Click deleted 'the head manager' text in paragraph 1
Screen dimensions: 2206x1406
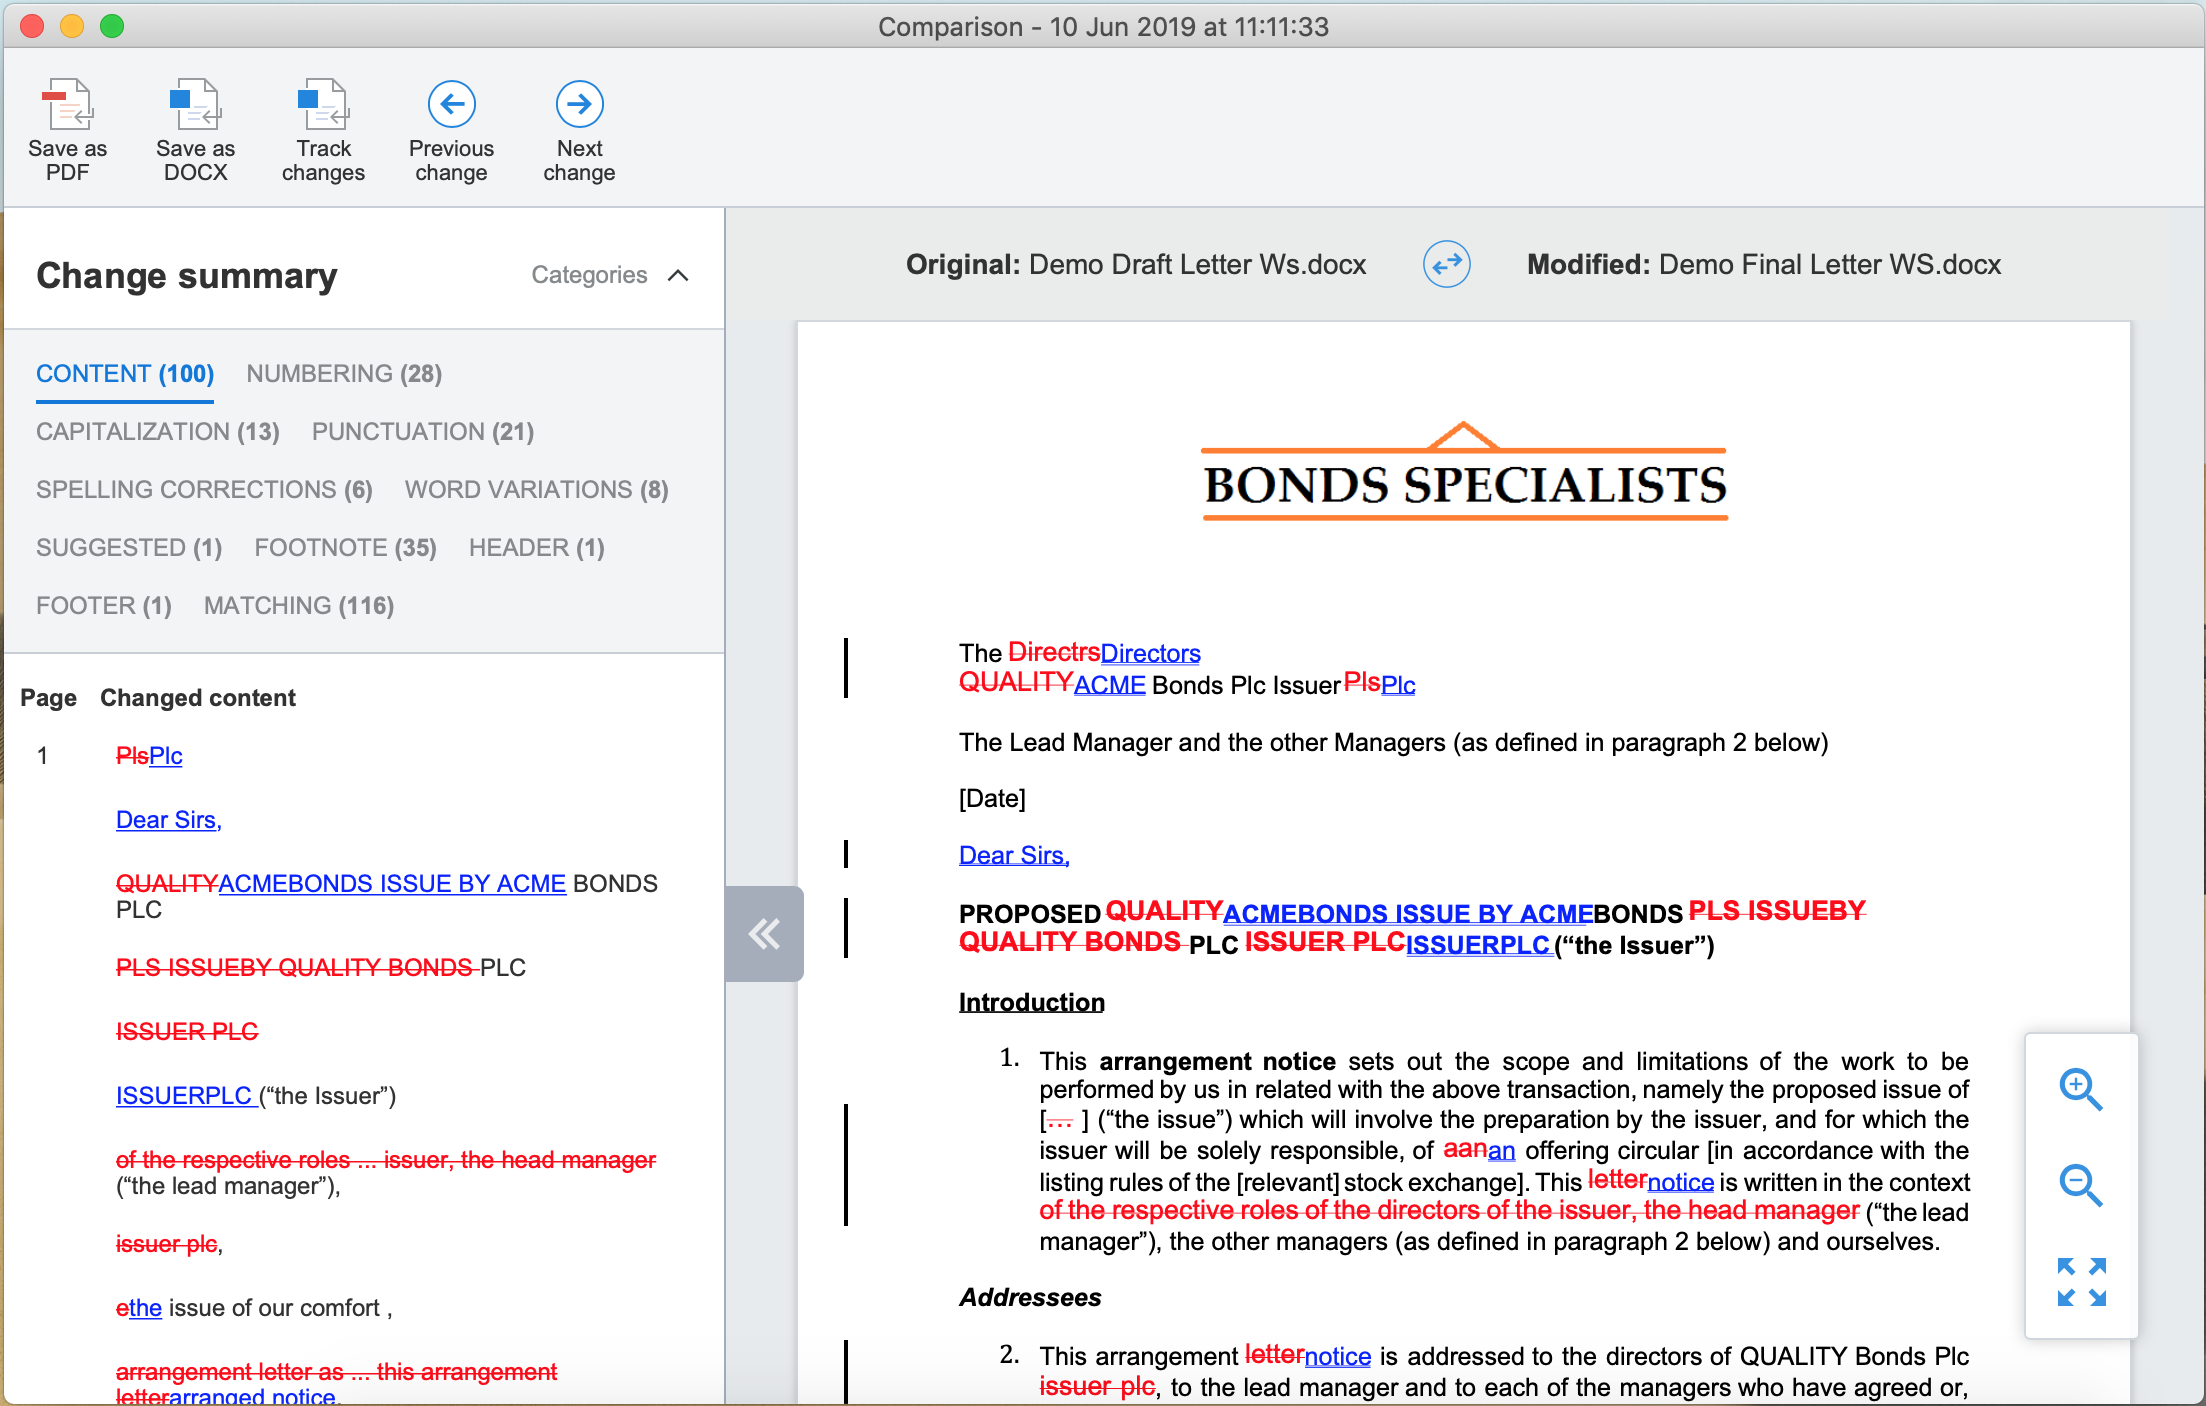1751,1211
